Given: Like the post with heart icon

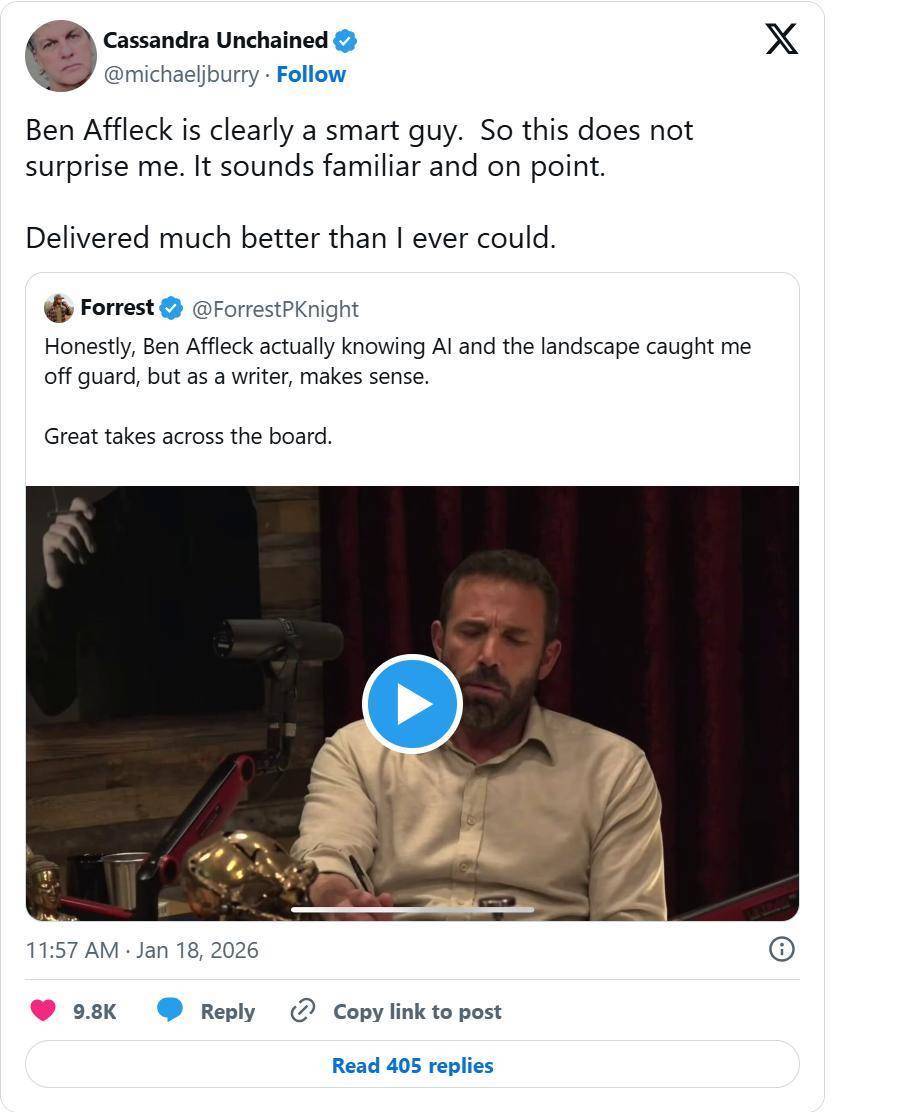Looking at the screenshot, I should coord(43,1011).
